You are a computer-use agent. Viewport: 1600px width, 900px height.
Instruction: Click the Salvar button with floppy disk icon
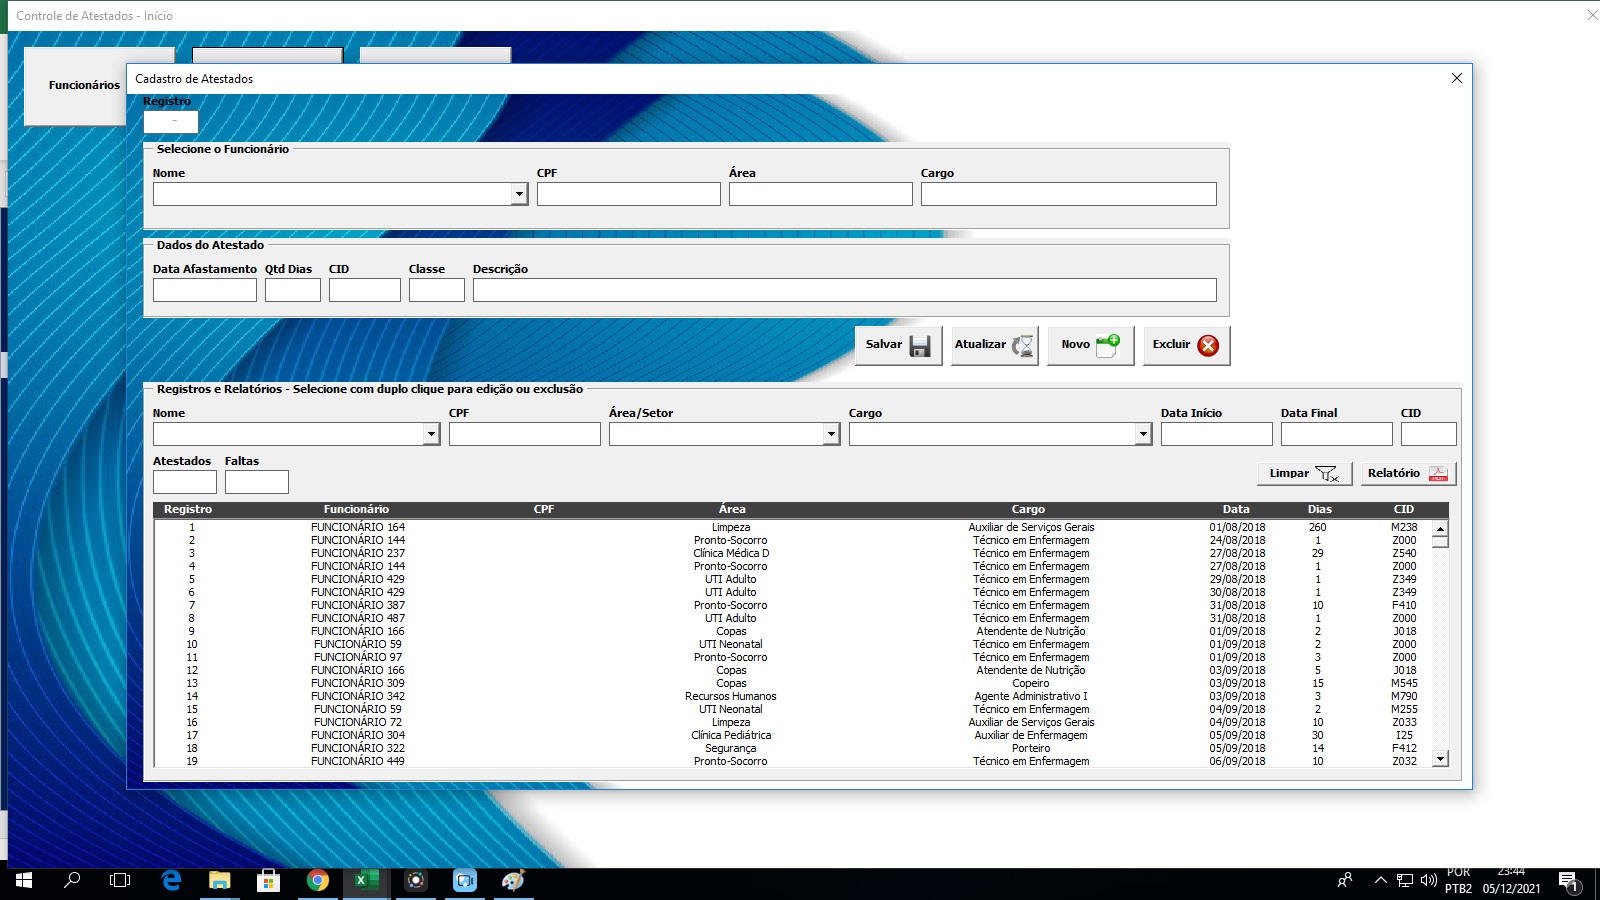[x=898, y=345]
